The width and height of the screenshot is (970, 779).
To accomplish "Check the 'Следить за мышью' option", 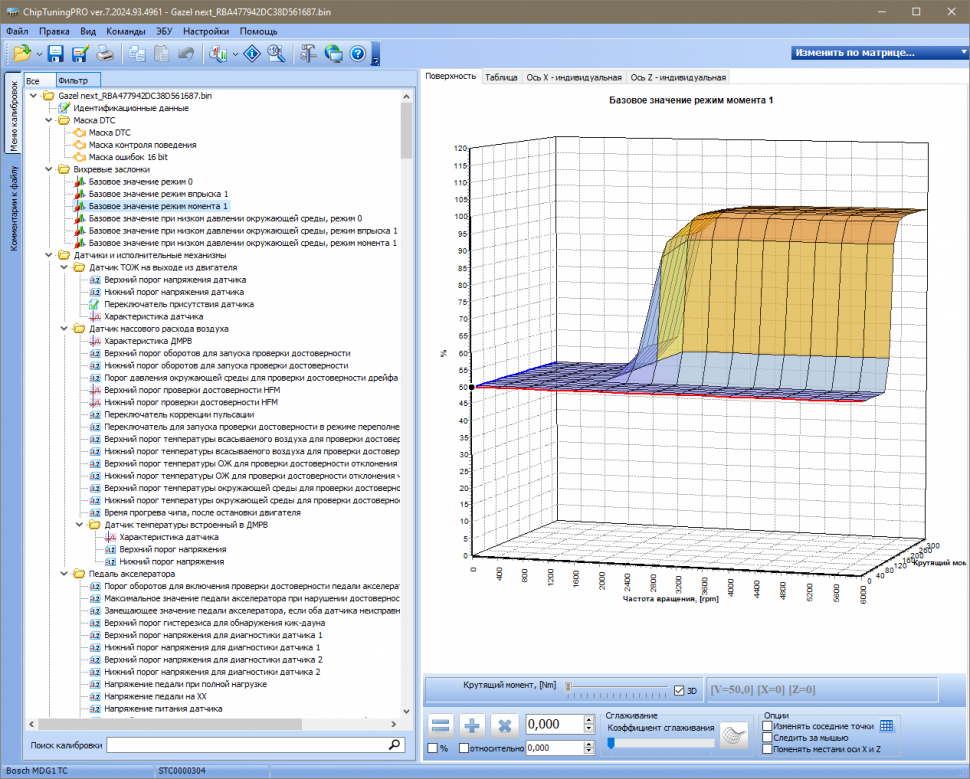I will 767,737.
